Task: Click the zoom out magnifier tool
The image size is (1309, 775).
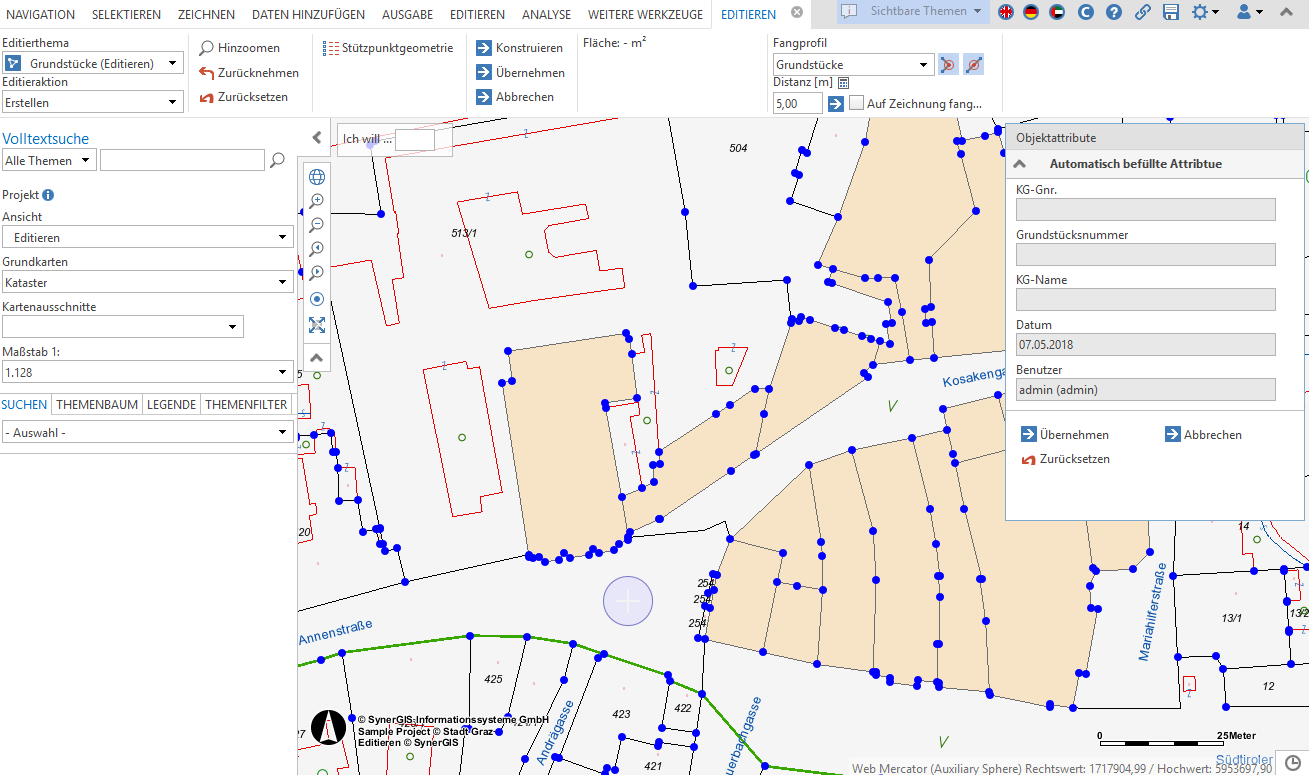Action: pos(317,225)
